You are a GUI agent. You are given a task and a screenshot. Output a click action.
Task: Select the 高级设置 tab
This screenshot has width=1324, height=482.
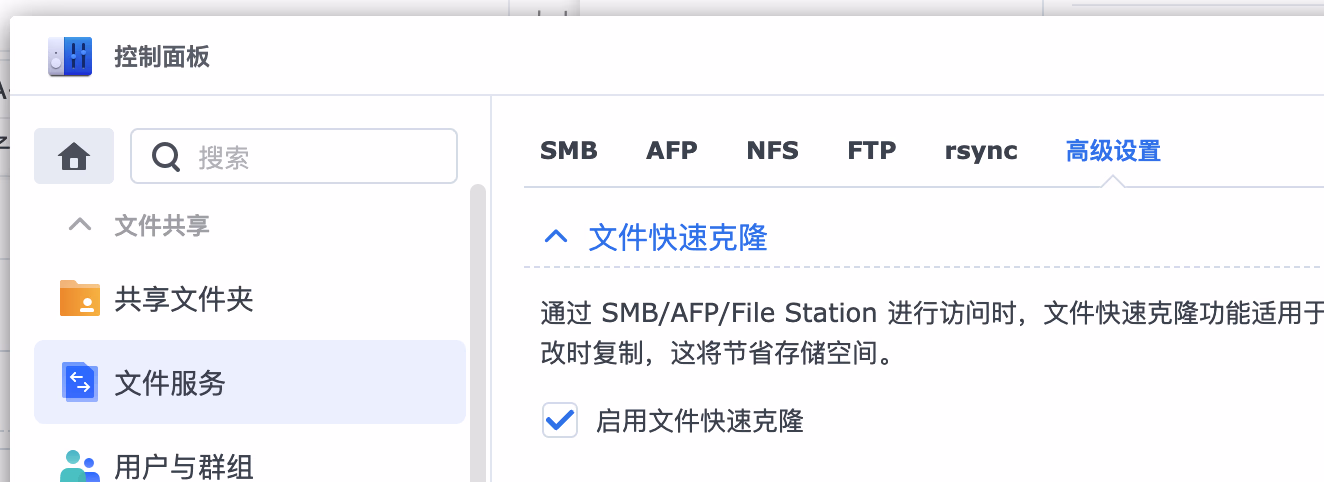click(x=1113, y=151)
